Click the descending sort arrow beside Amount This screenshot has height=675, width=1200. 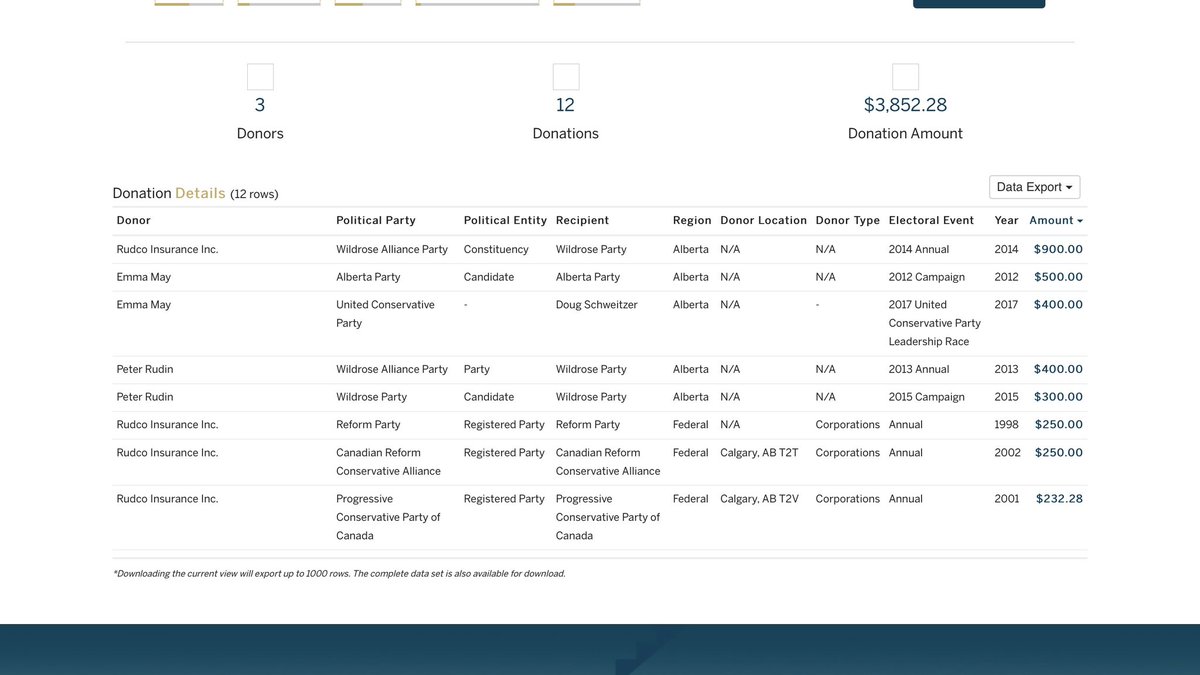[x=1081, y=218]
